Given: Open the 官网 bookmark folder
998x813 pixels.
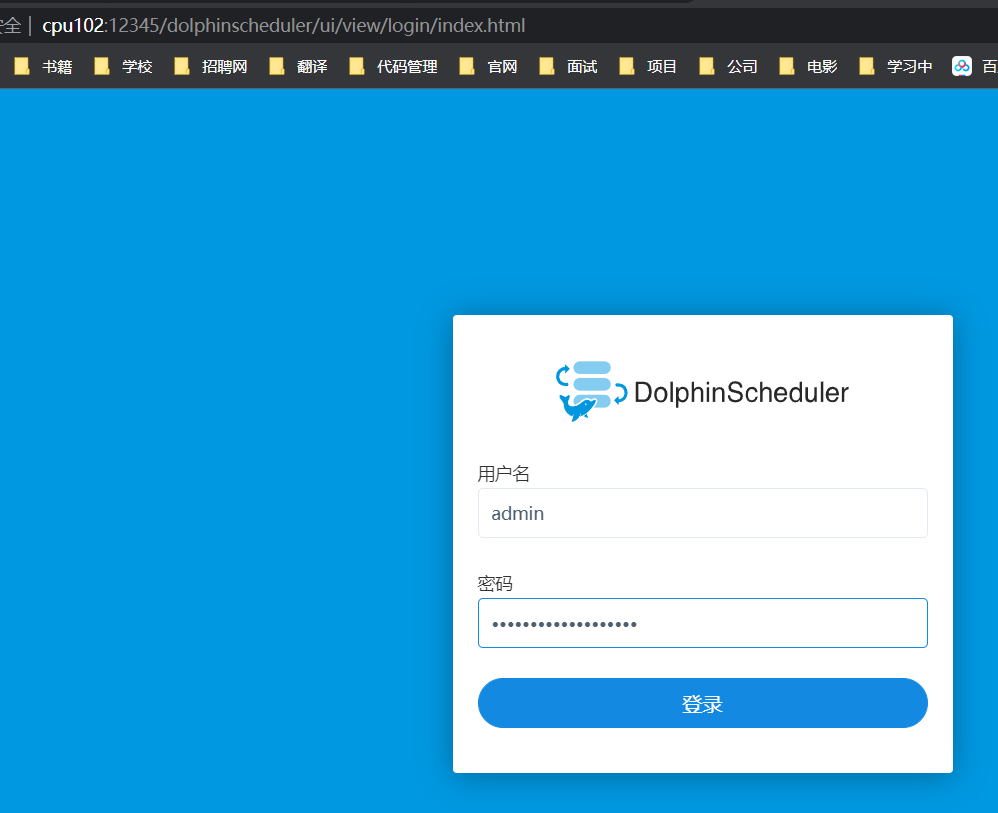Looking at the screenshot, I should pos(488,66).
